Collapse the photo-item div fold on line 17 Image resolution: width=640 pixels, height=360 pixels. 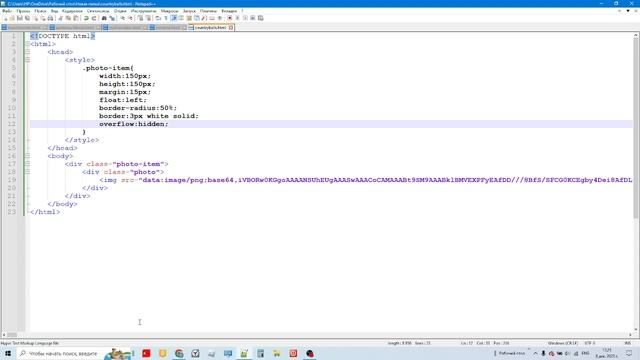(28, 164)
